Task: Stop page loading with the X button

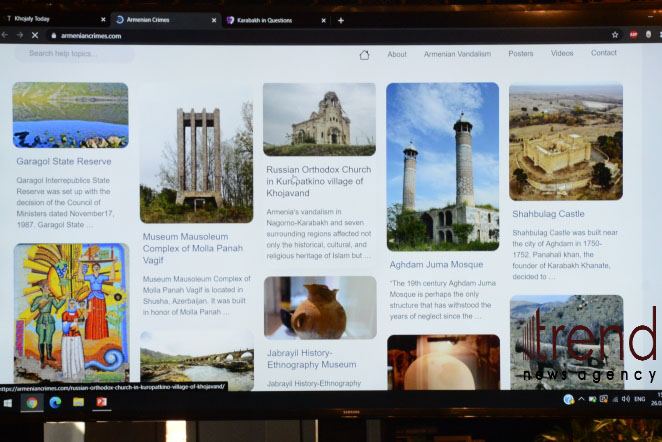Action: point(34,35)
